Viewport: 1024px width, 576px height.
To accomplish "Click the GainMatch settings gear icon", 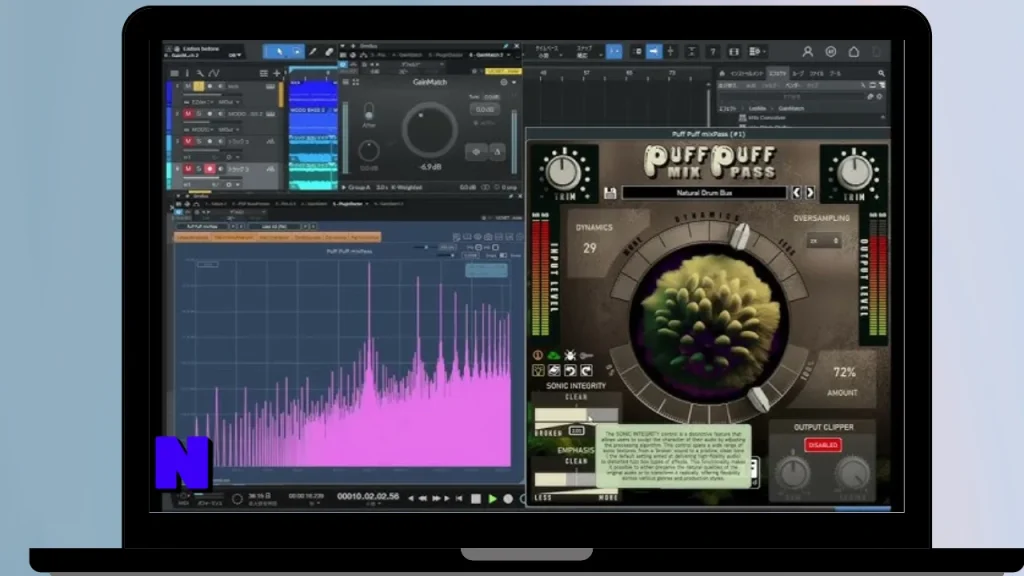I will (x=504, y=82).
